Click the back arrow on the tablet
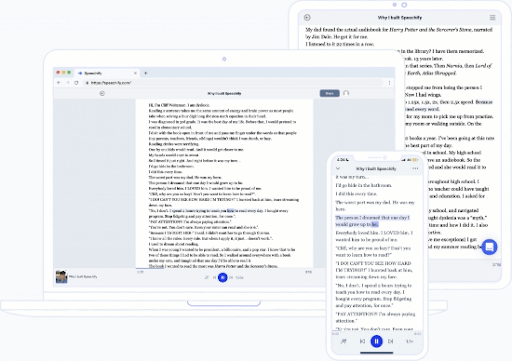The width and height of the screenshot is (512, 361). pos(307,18)
